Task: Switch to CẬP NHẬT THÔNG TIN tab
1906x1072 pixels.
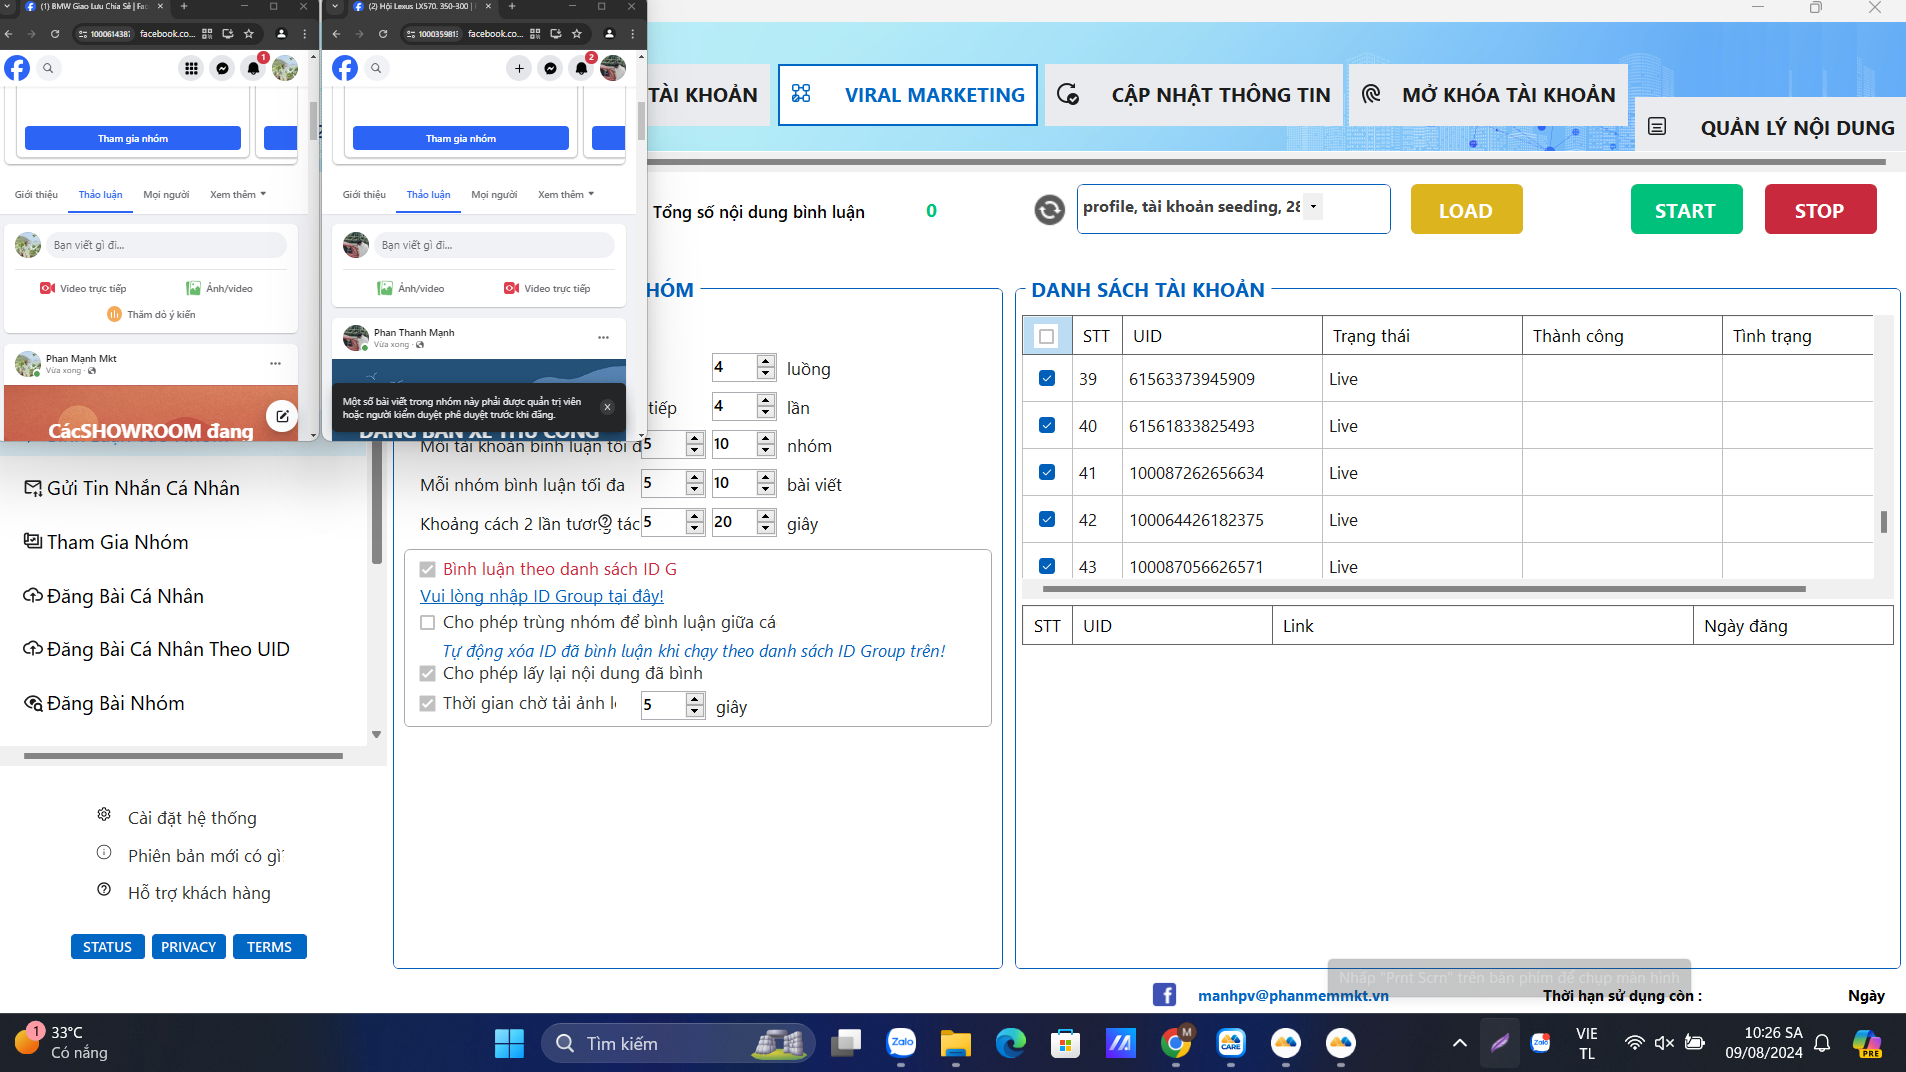Action: (1195, 95)
